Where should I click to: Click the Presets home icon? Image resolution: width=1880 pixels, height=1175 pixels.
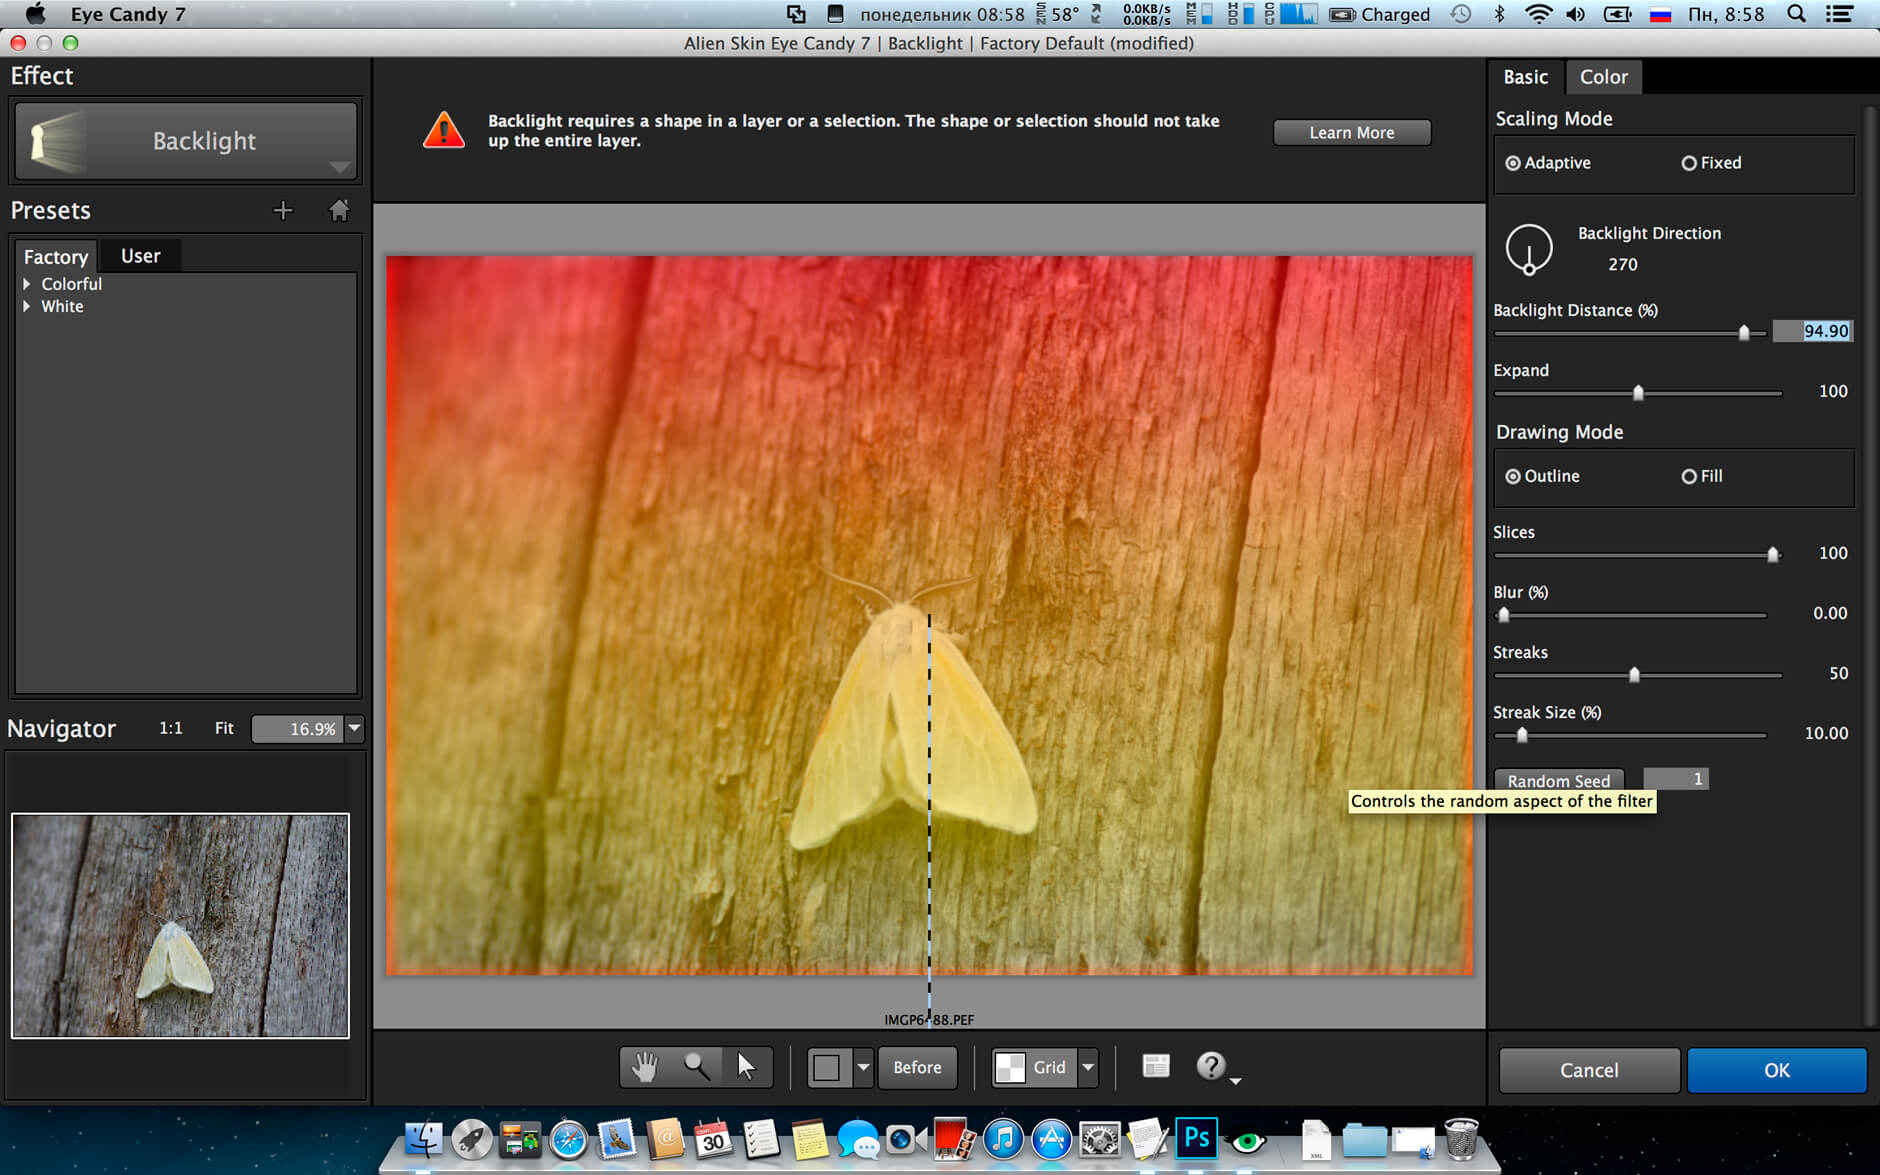(x=339, y=210)
